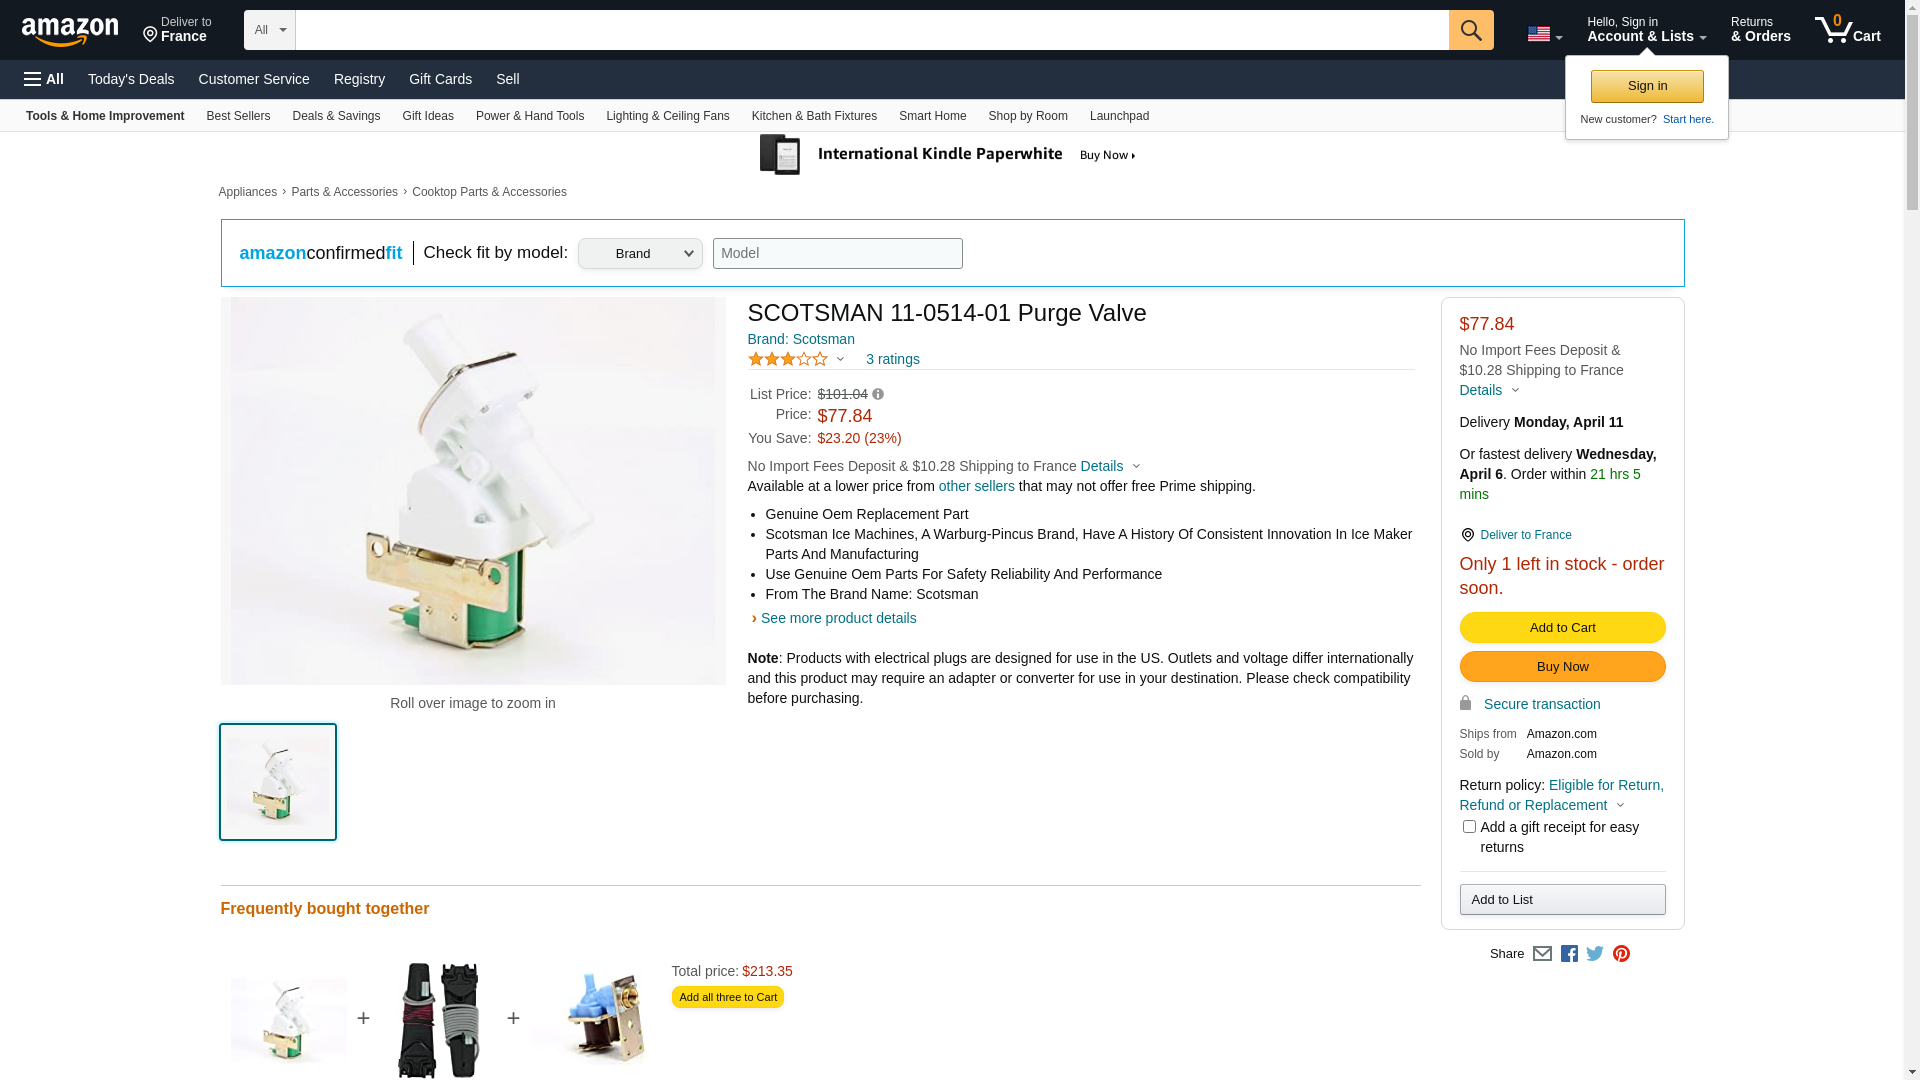Enable the gift receipt checkbox

(1469, 827)
